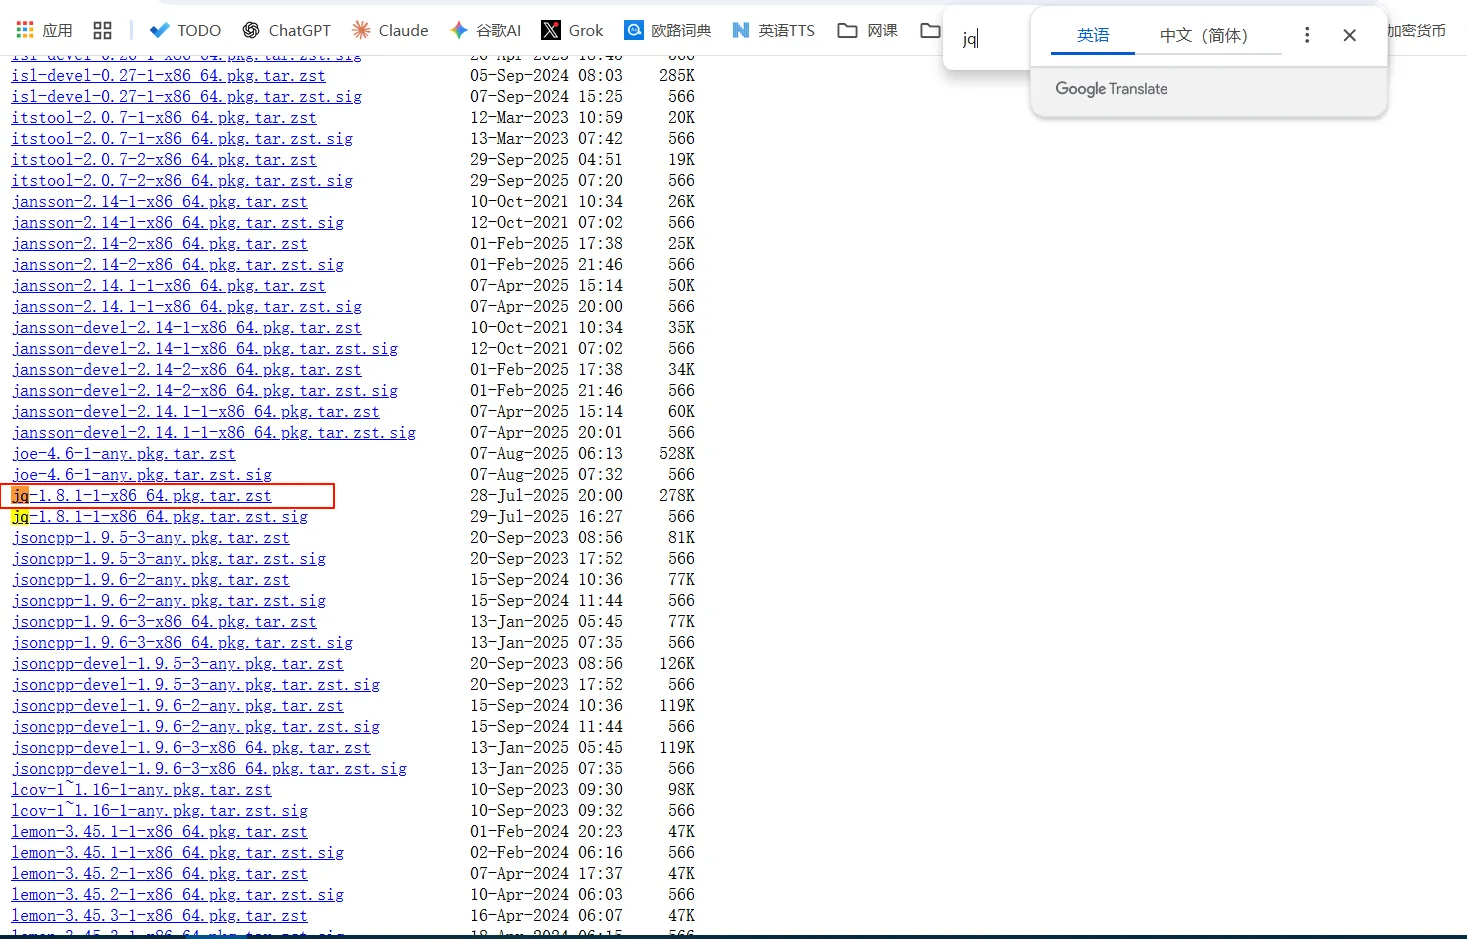Expand the 加密货币 bookmark folder
The width and height of the screenshot is (1467, 939).
1415,30
